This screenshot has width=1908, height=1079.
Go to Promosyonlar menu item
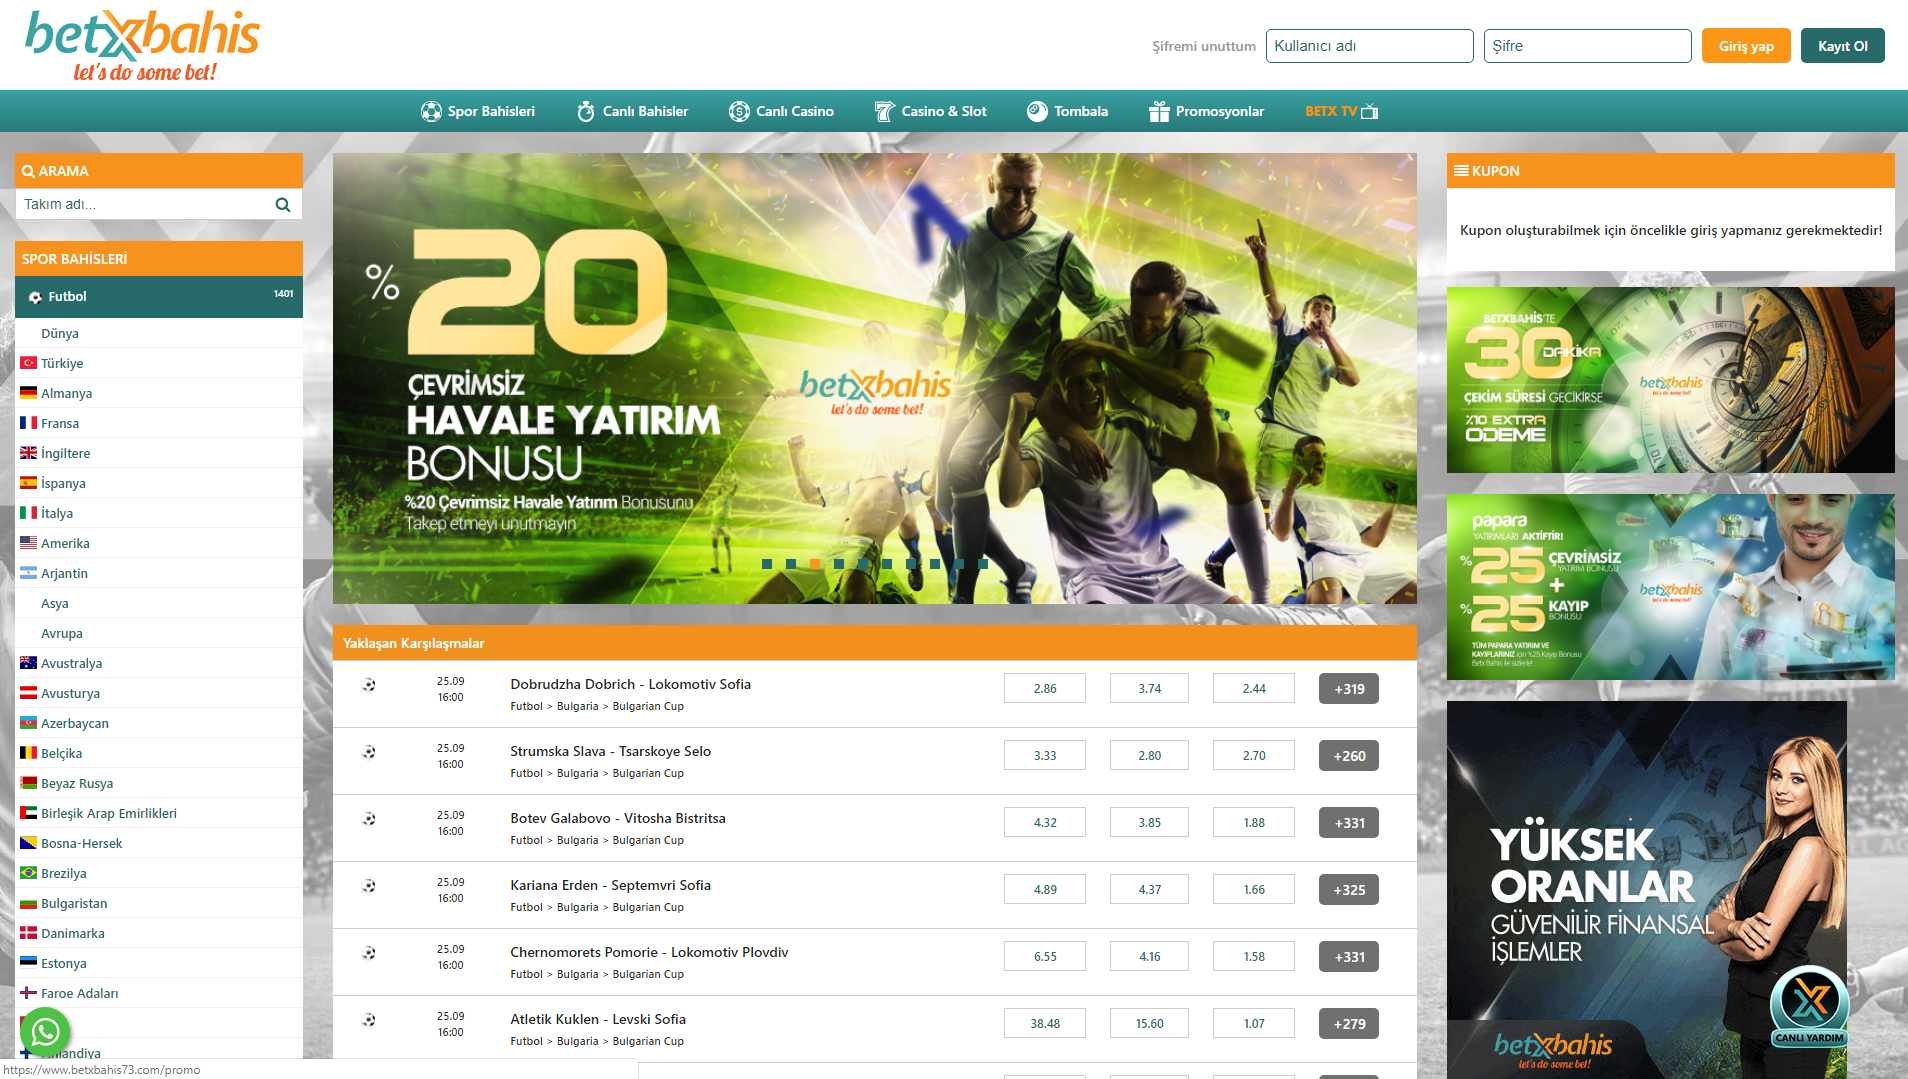pyautogui.click(x=1206, y=112)
